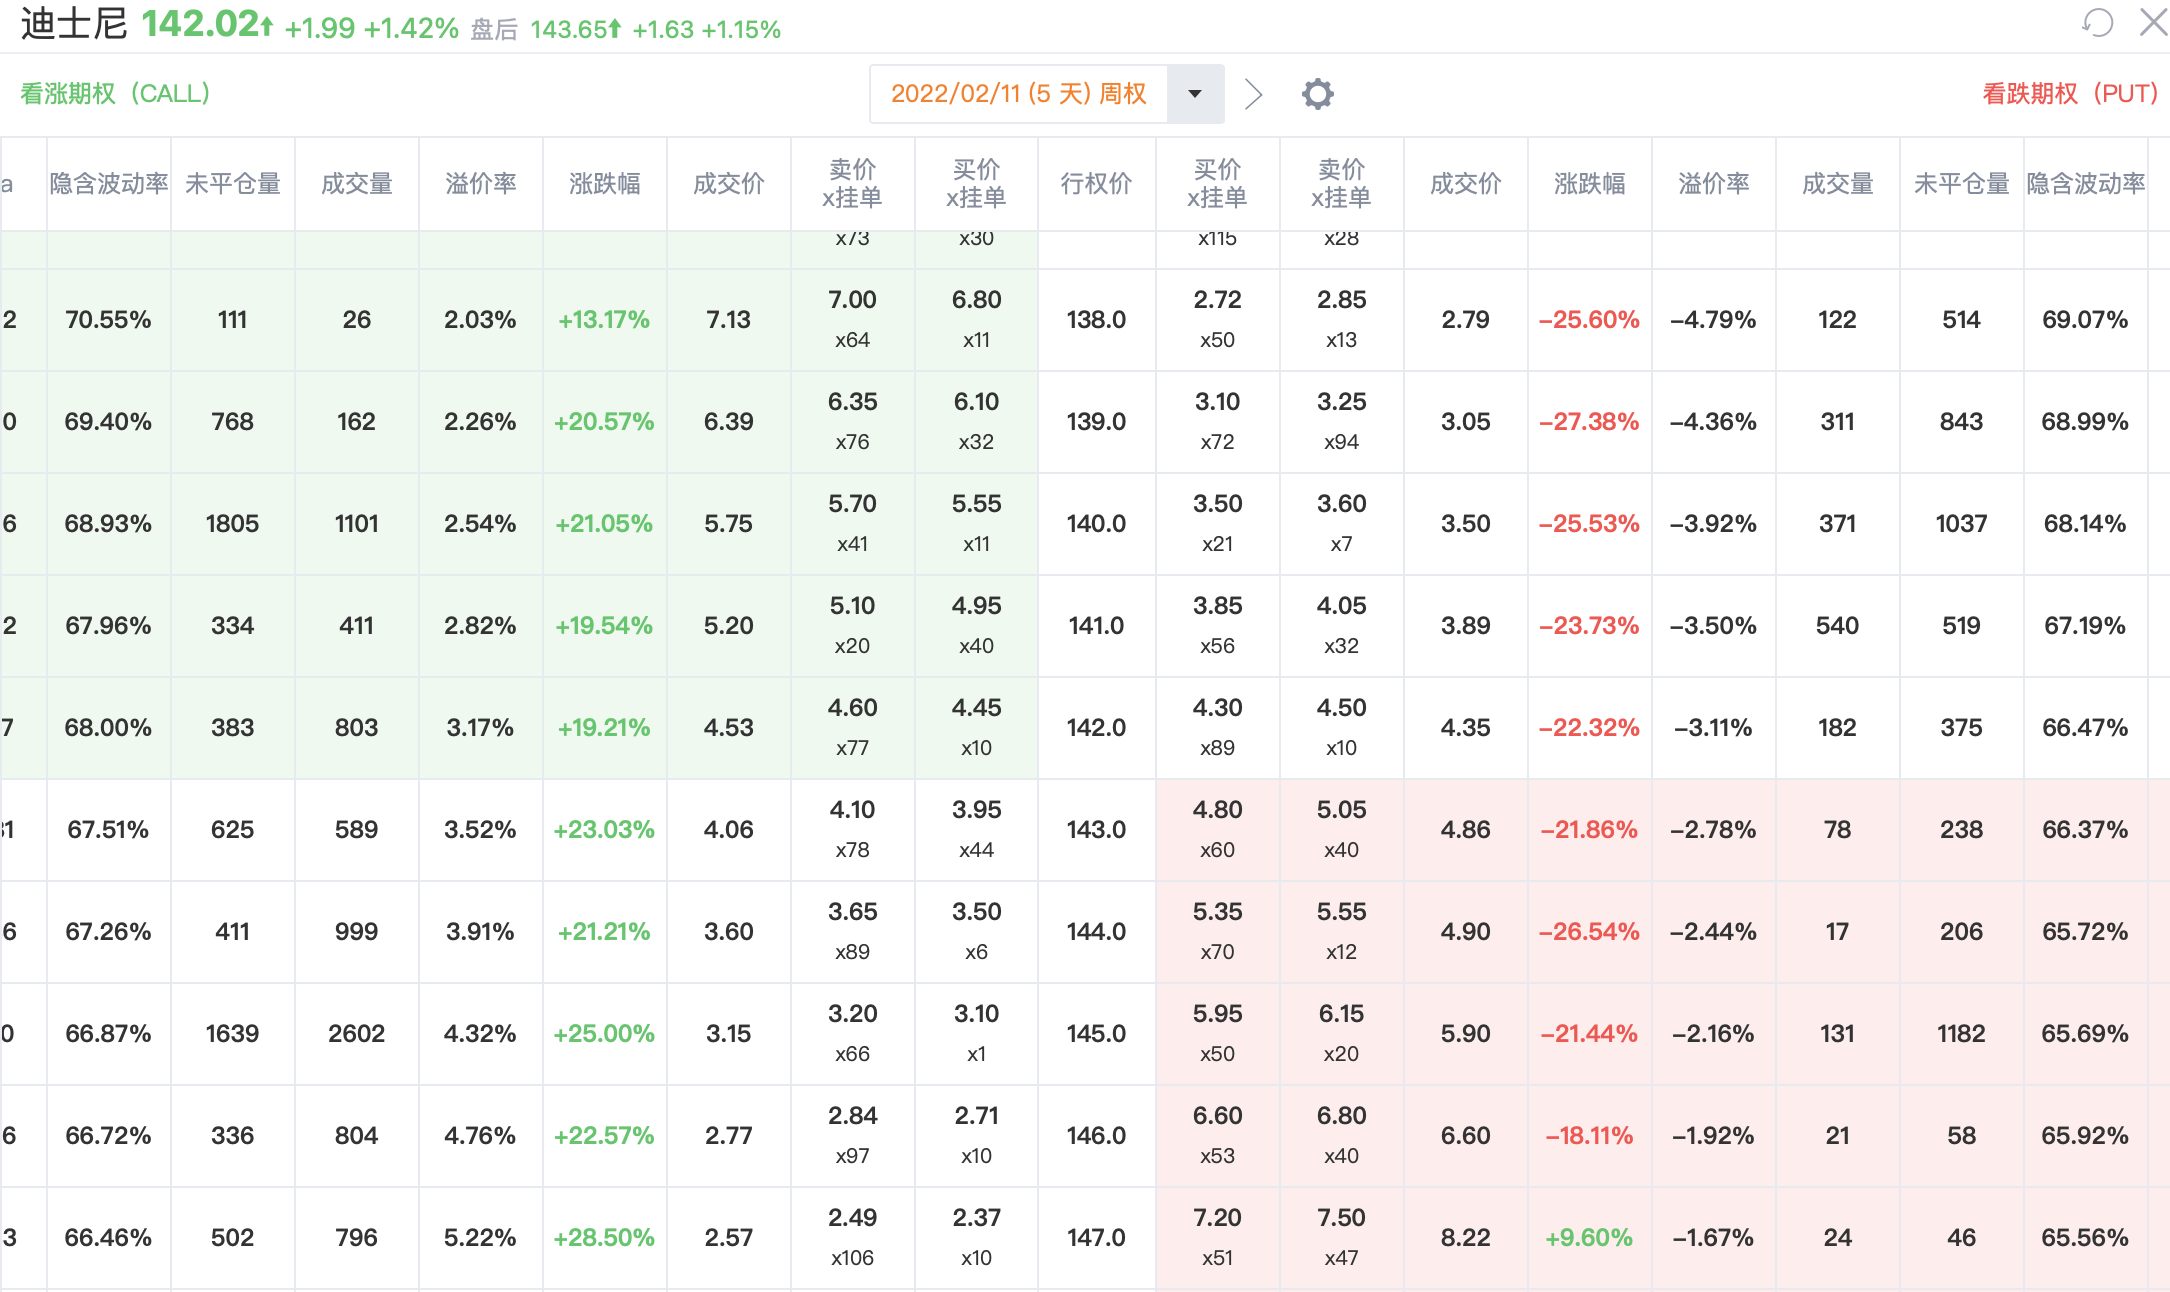2170x1292 pixels.
Task: Click call bid price 6.80 x11
Action: (976, 320)
